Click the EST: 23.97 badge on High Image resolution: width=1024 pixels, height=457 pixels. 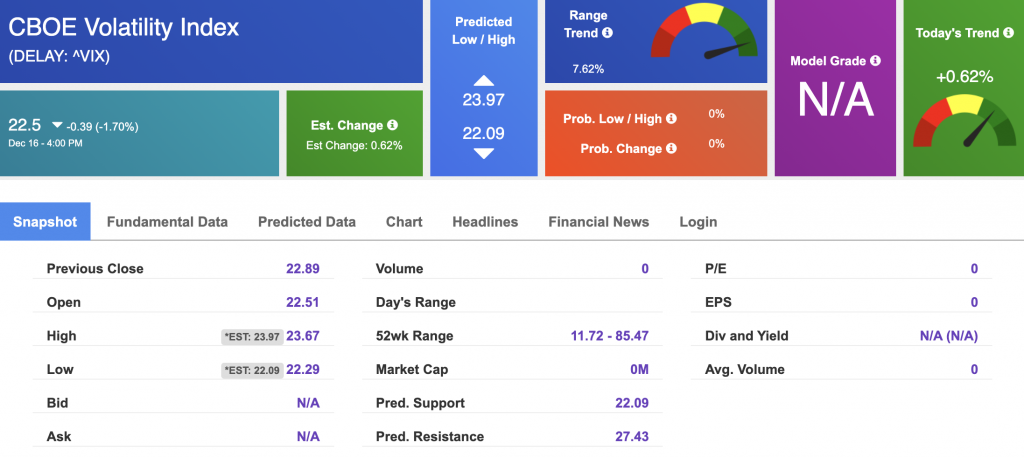pyautogui.click(x=251, y=337)
